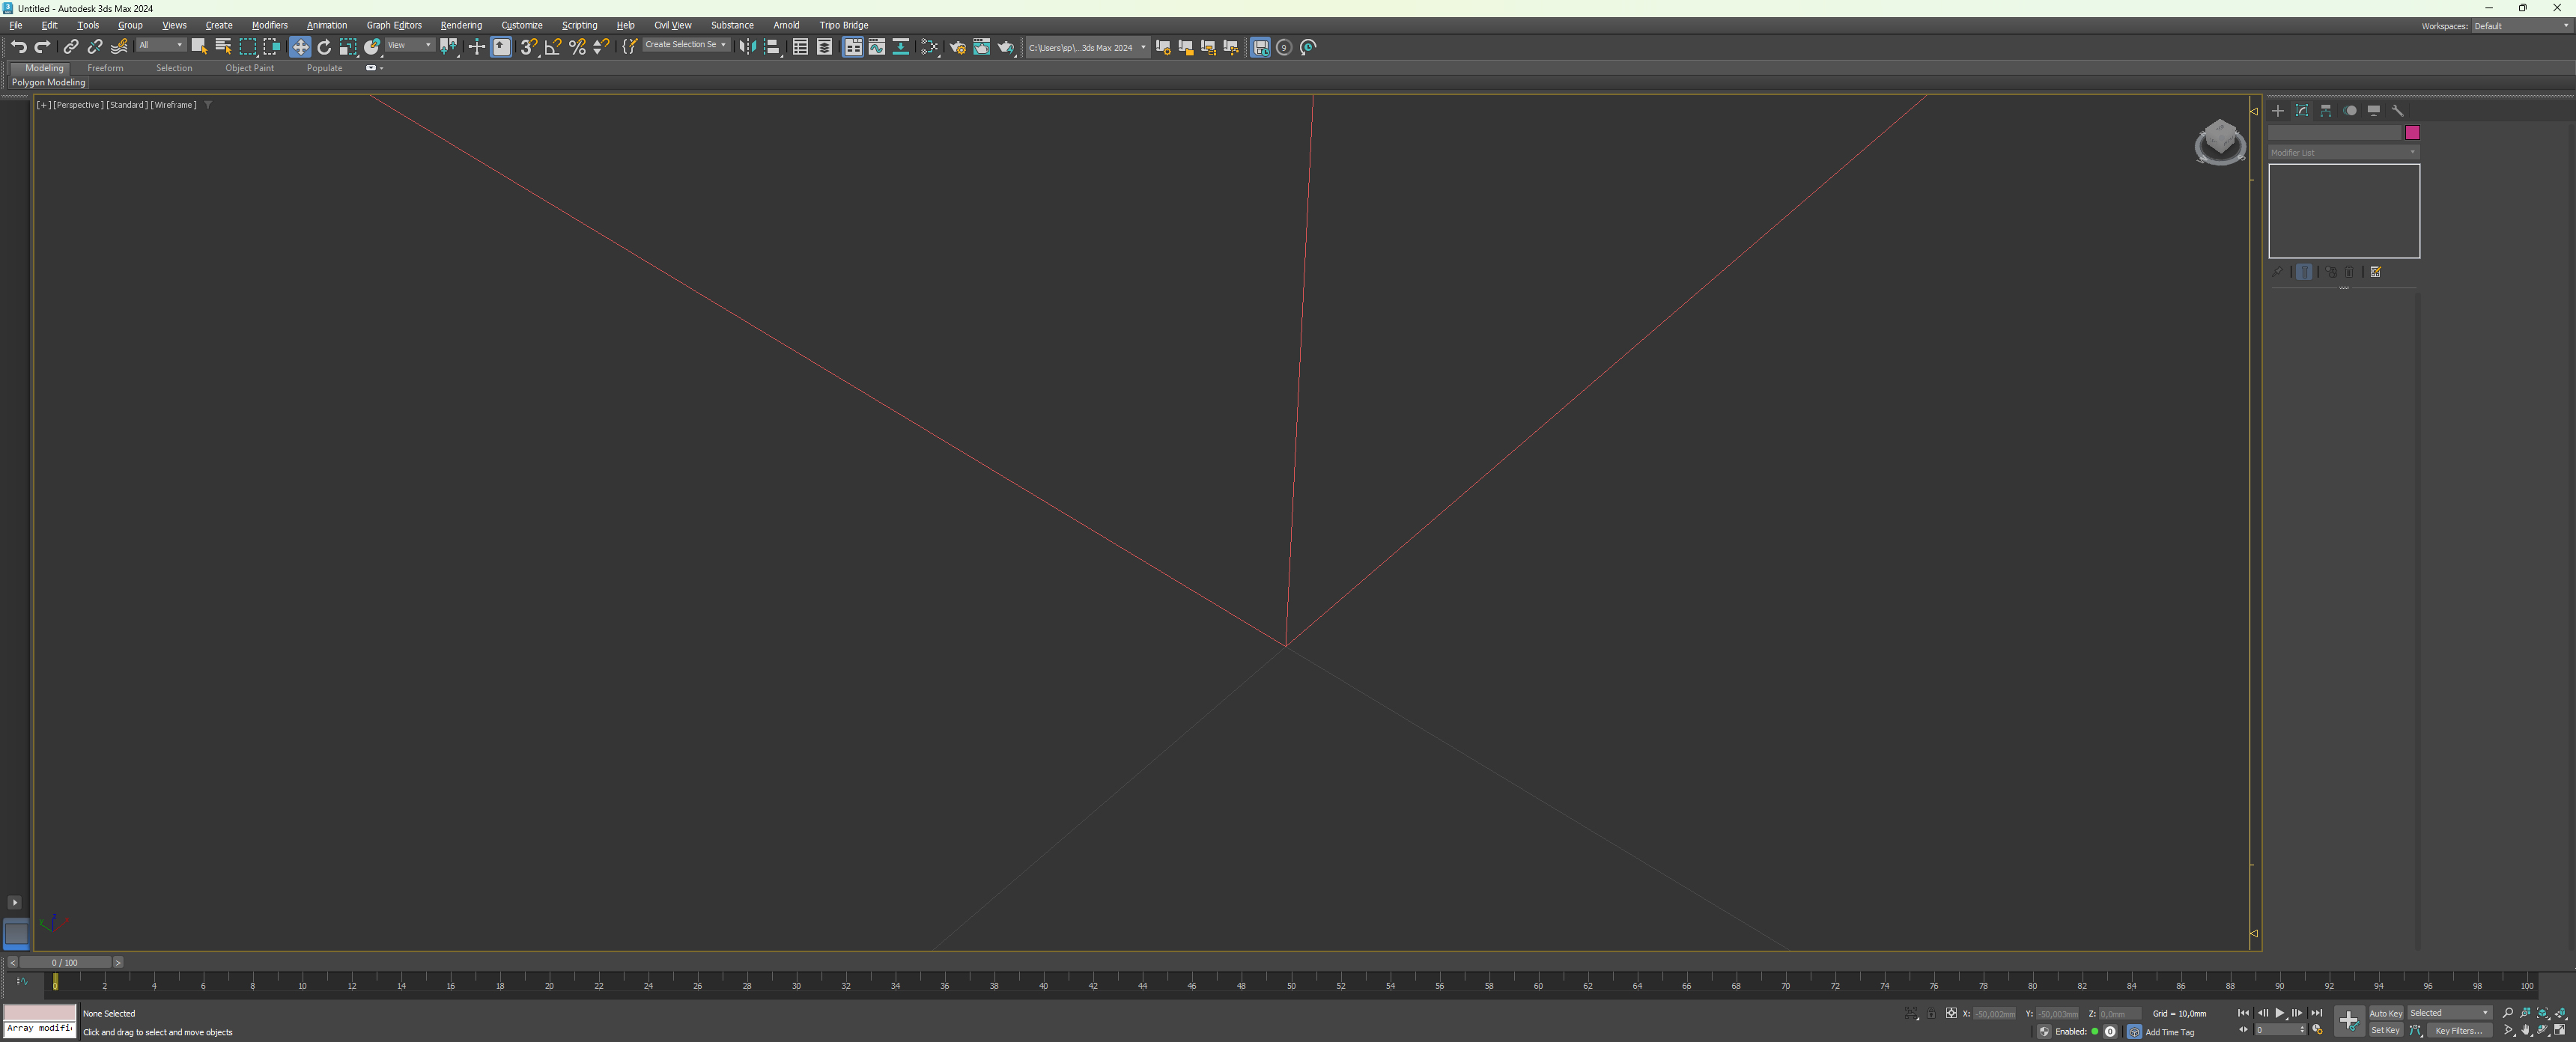The width and height of the screenshot is (2576, 1042).
Task: Open the Utilities wrench panel icon
Action: [x=2398, y=111]
